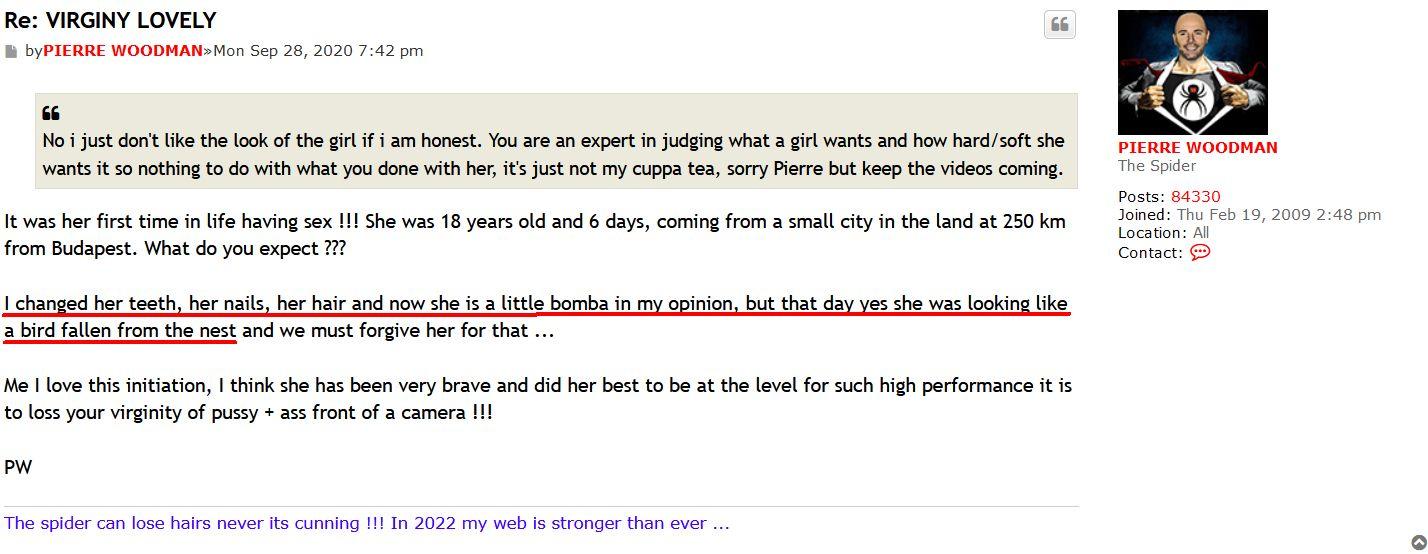This screenshot has width=1428, height=554.
Task: Open PIERRE WOODMAN profile under avatar
Action: (1197, 147)
